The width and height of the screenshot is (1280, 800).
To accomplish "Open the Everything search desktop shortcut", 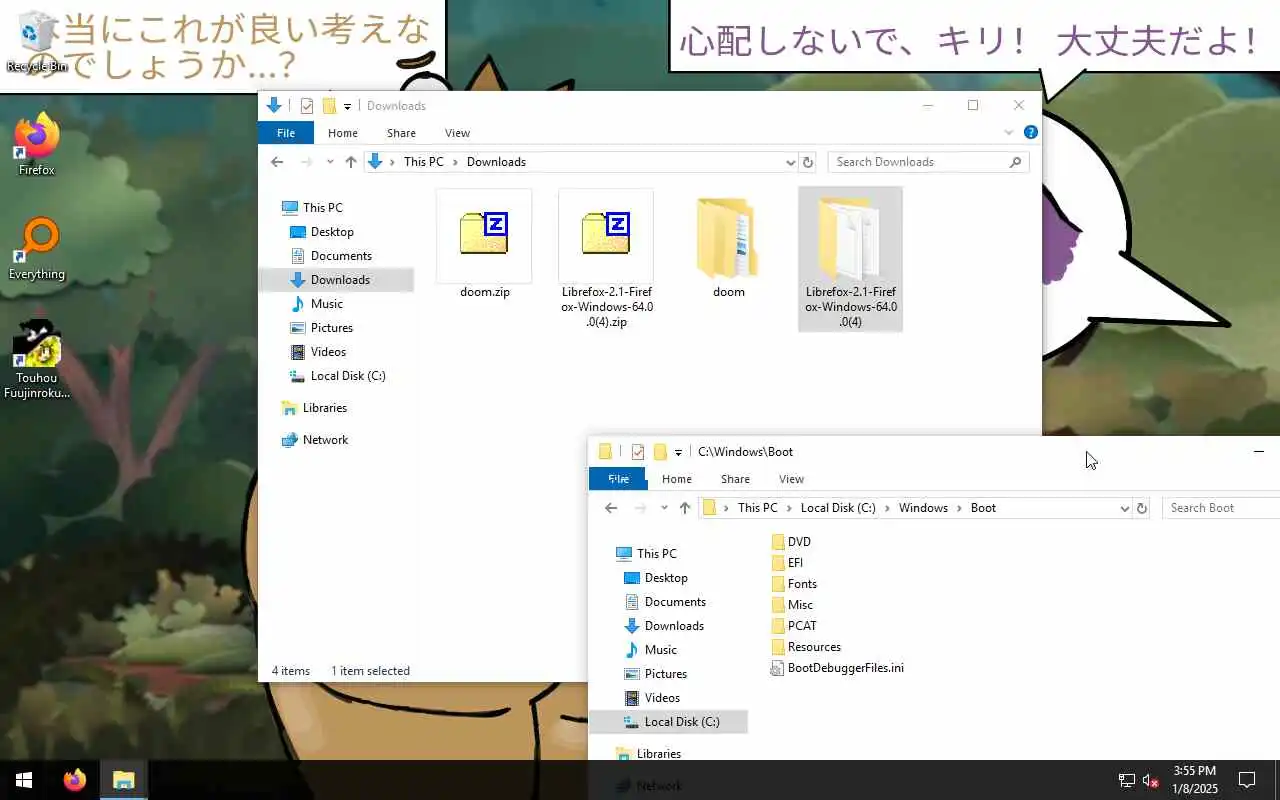I will 37,249.
